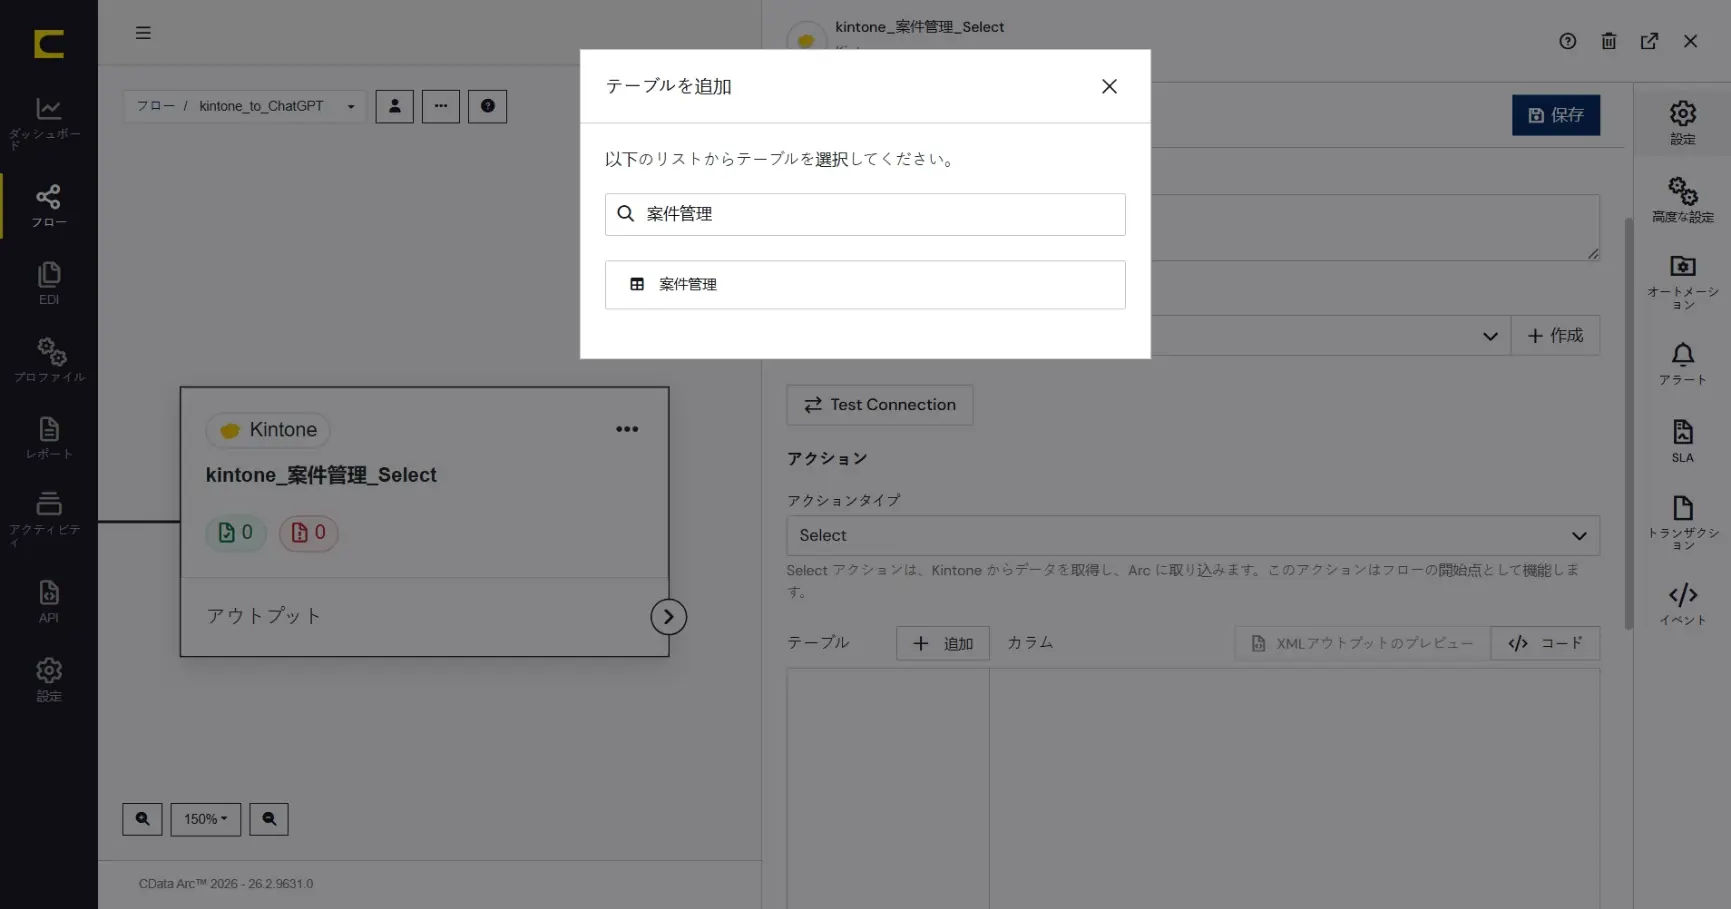Switch to the オートメーション tab
Image resolution: width=1731 pixels, height=909 pixels.
1682,282
